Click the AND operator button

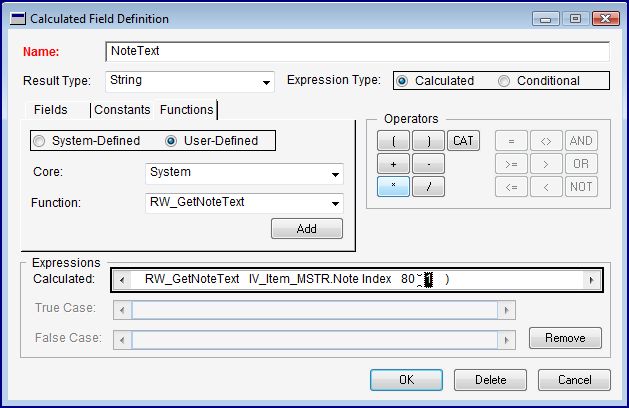[581, 141]
